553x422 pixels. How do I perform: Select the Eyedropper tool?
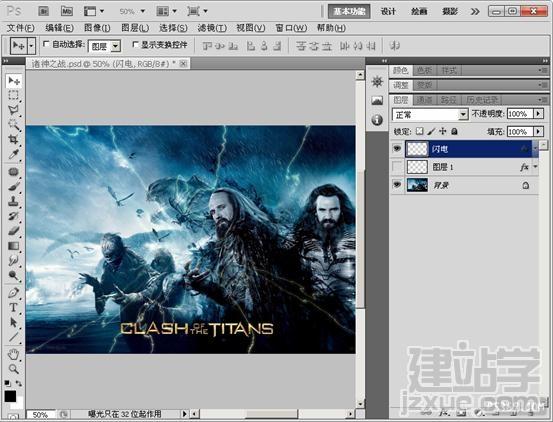click(x=13, y=154)
